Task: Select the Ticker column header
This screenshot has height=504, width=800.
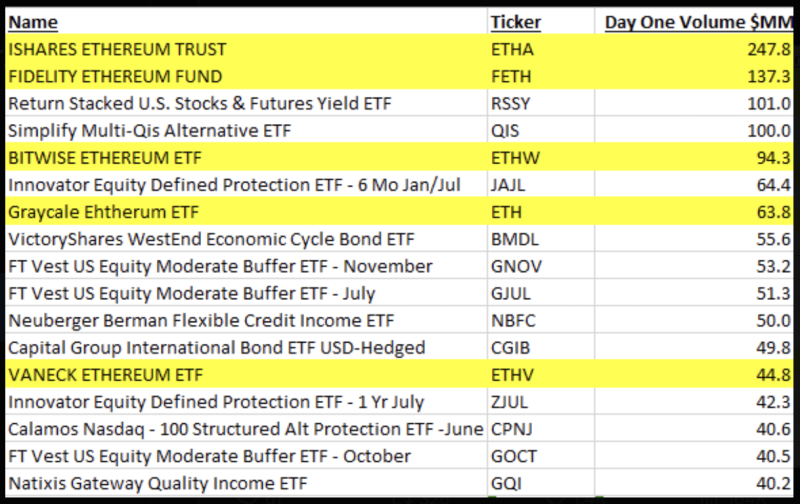Action: 541,22
